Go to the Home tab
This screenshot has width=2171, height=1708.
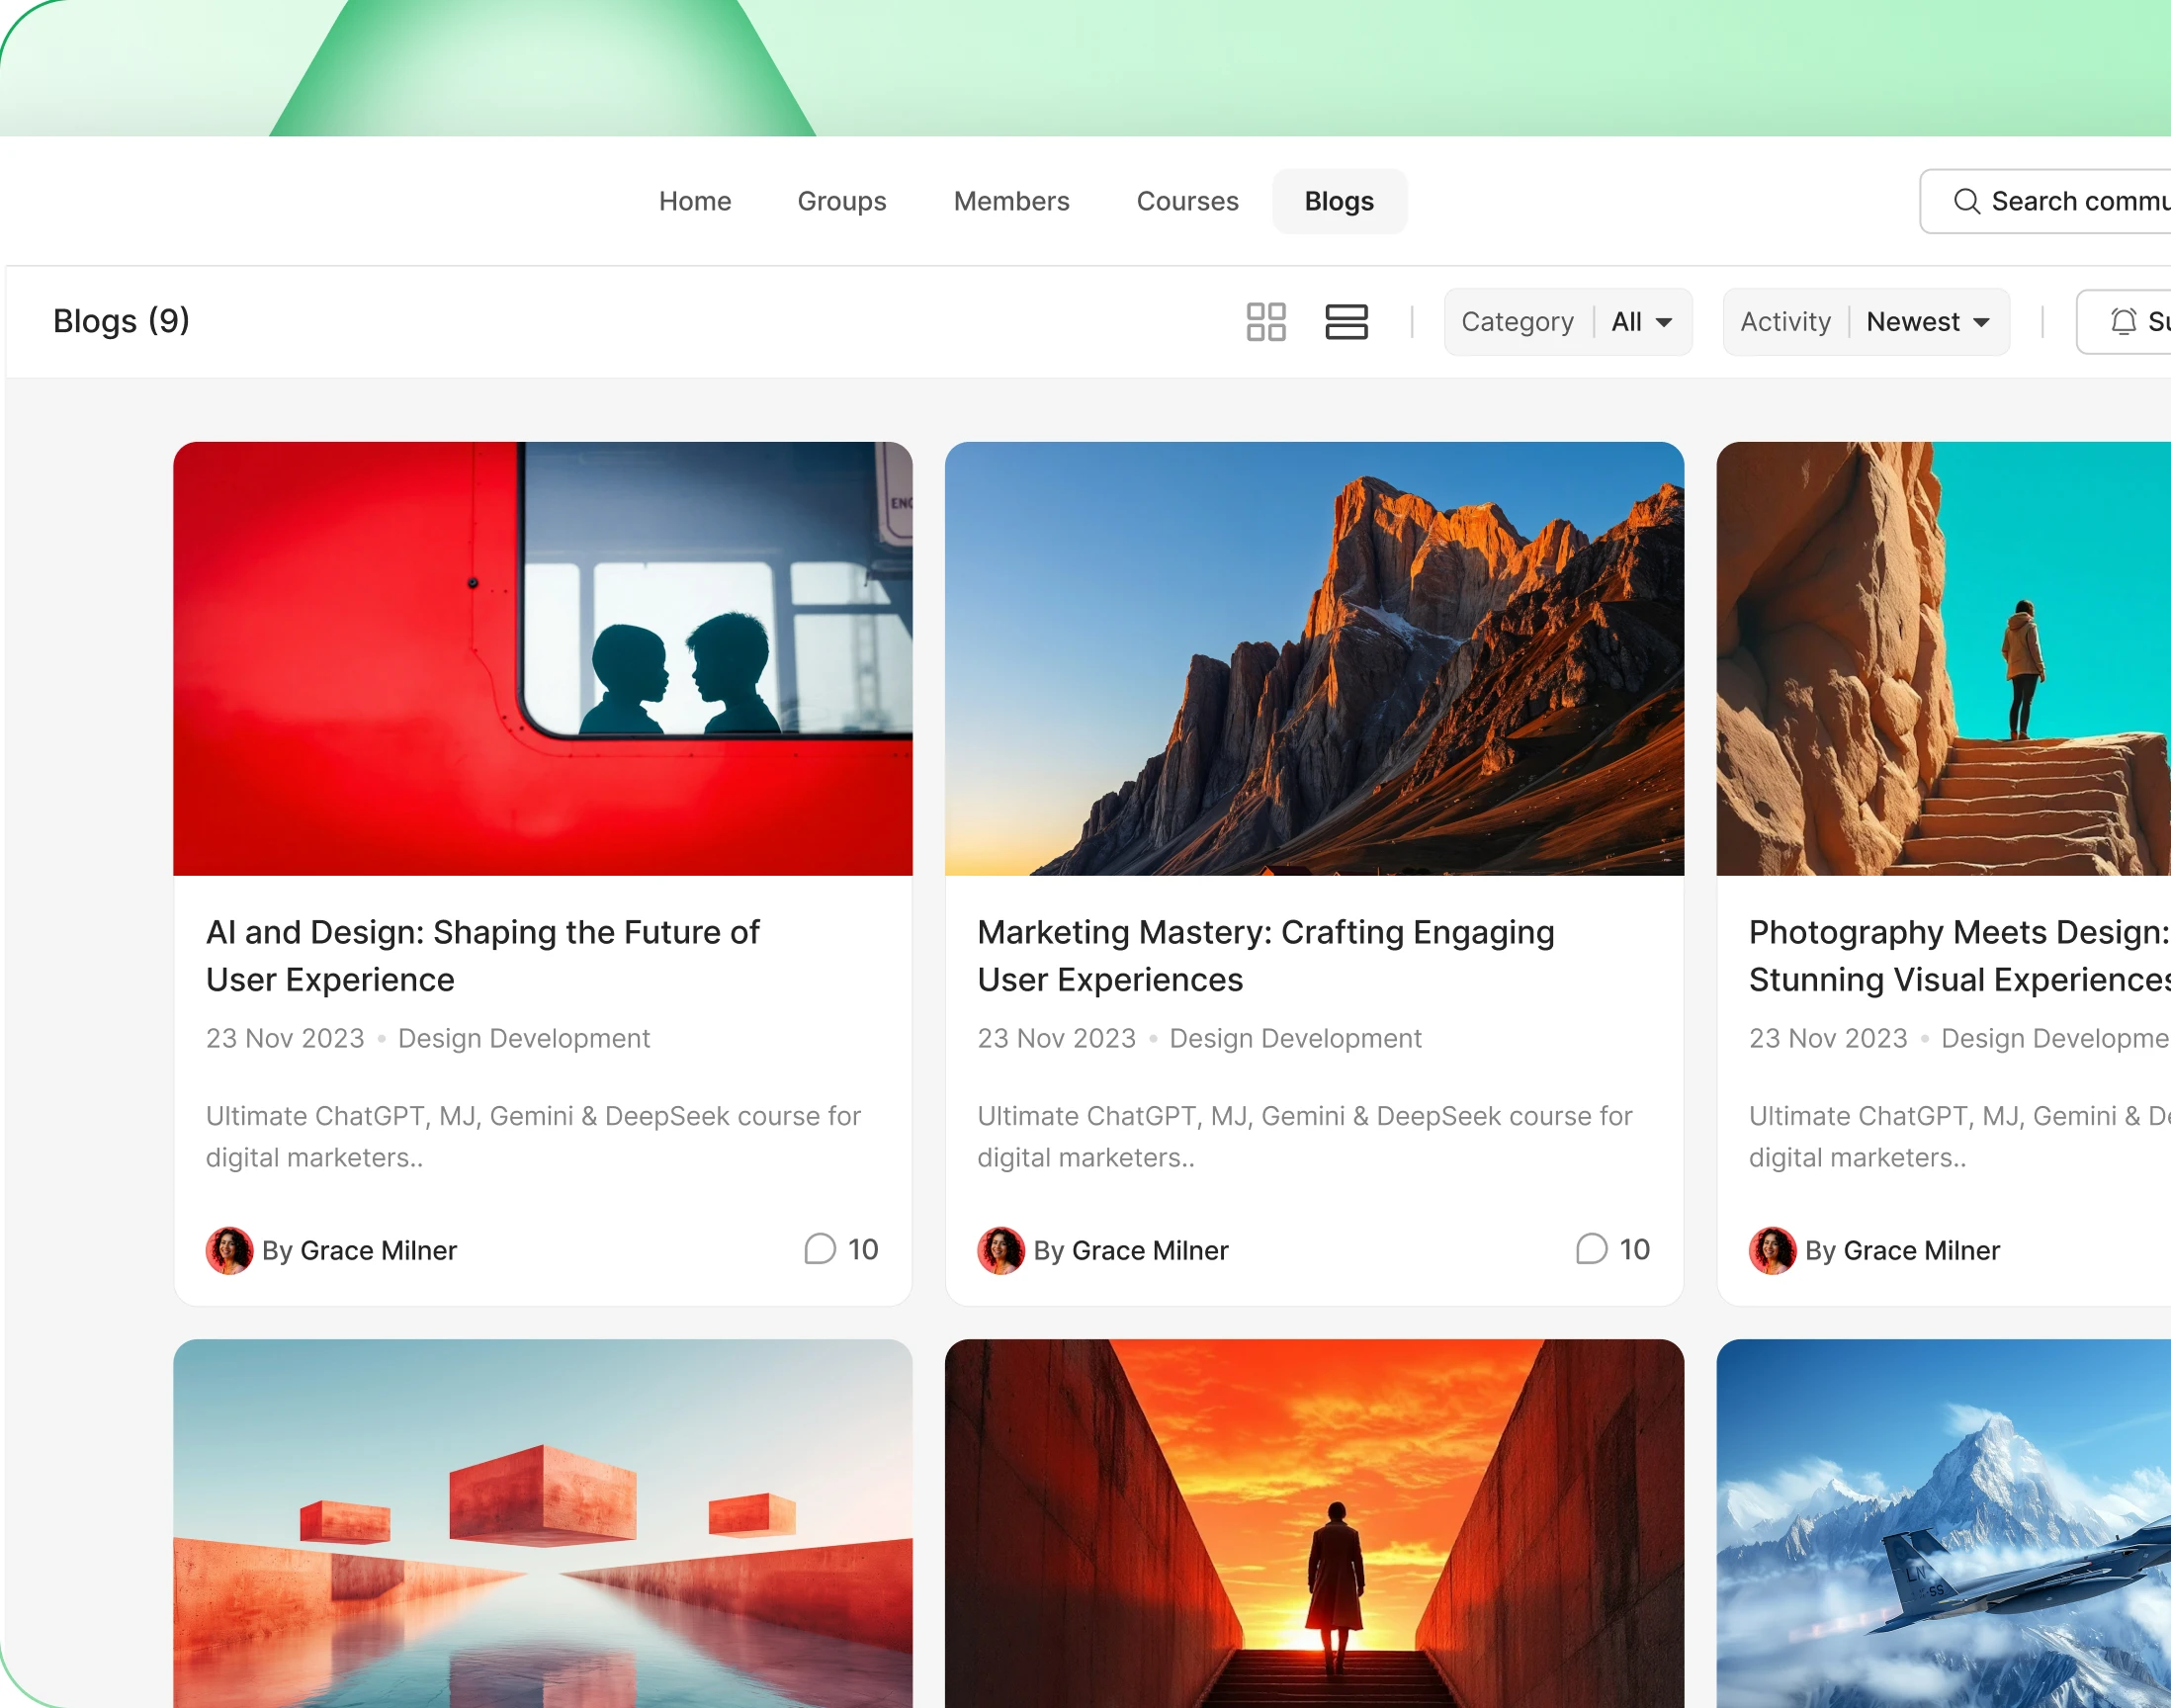695,201
